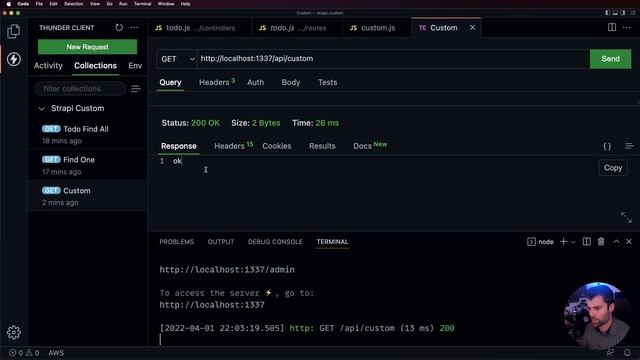Close the Custom request tab
This screenshot has width=640, height=360.
pos(472,27)
